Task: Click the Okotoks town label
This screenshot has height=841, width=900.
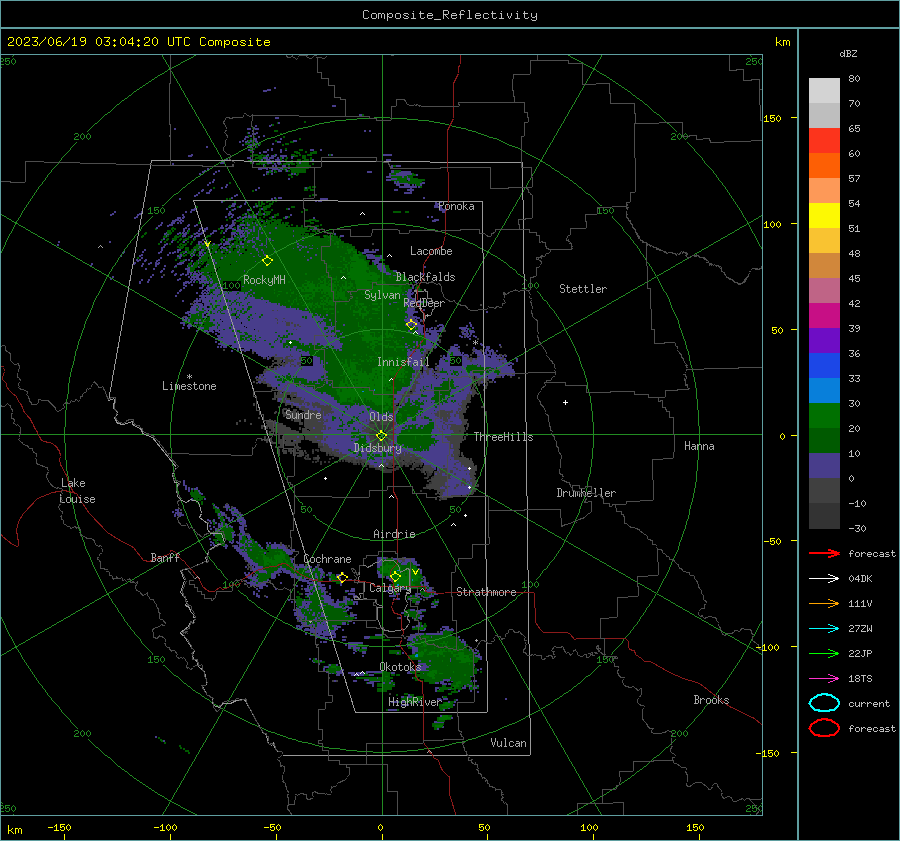Action: (400, 666)
